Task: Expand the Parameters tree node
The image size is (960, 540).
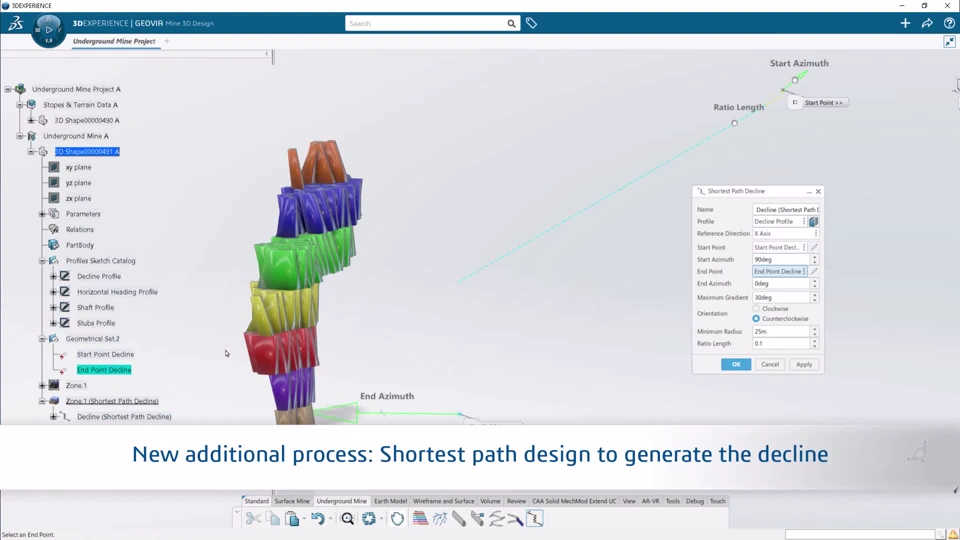Action: tap(42, 214)
